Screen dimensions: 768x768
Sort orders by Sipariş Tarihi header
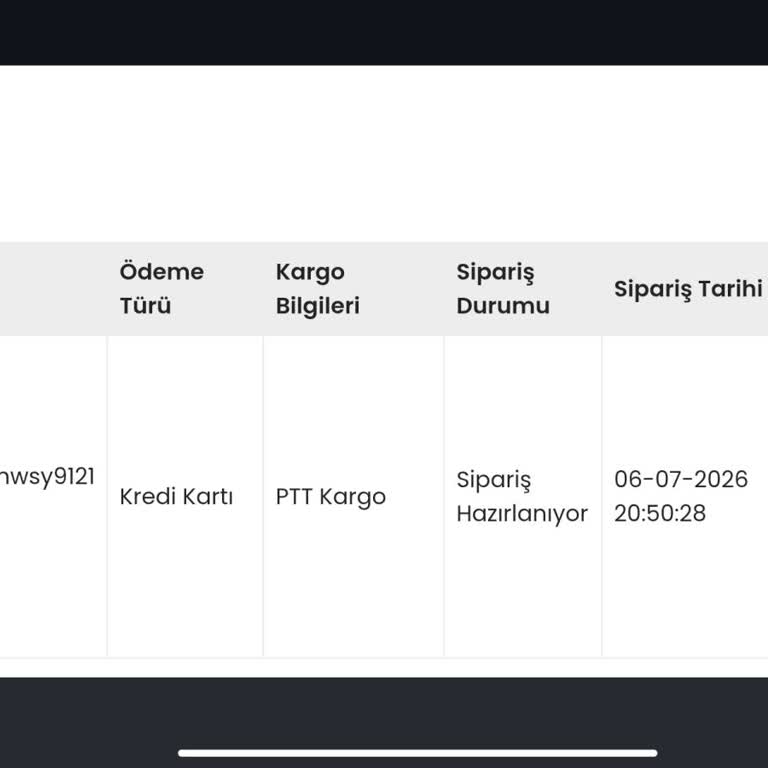(x=688, y=288)
